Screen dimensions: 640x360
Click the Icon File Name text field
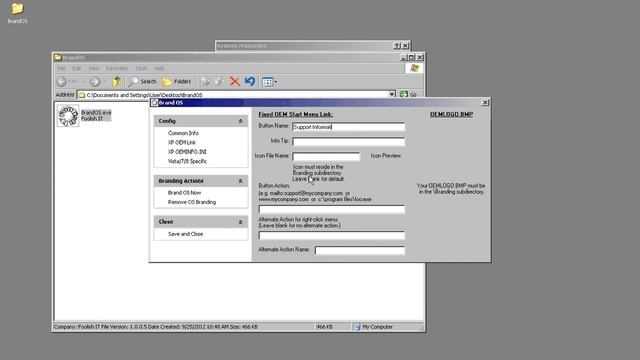(326, 156)
